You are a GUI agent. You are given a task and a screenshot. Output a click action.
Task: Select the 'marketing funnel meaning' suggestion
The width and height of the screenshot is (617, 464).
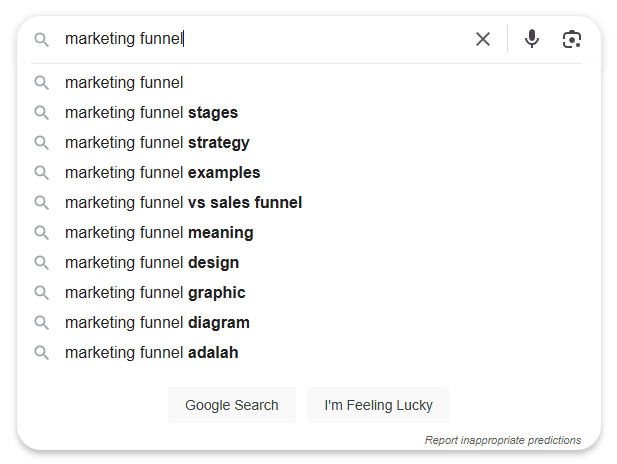pyautogui.click(x=308, y=233)
